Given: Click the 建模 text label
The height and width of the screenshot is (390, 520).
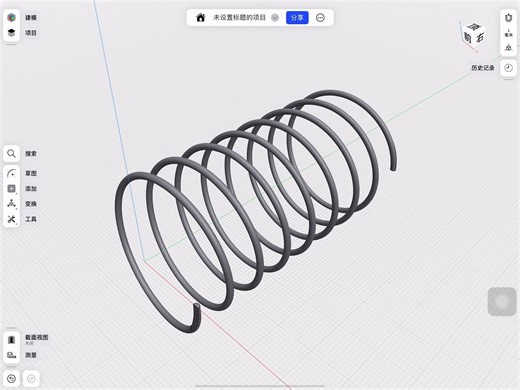Looking at the screenshot, I should click(31, 17).
